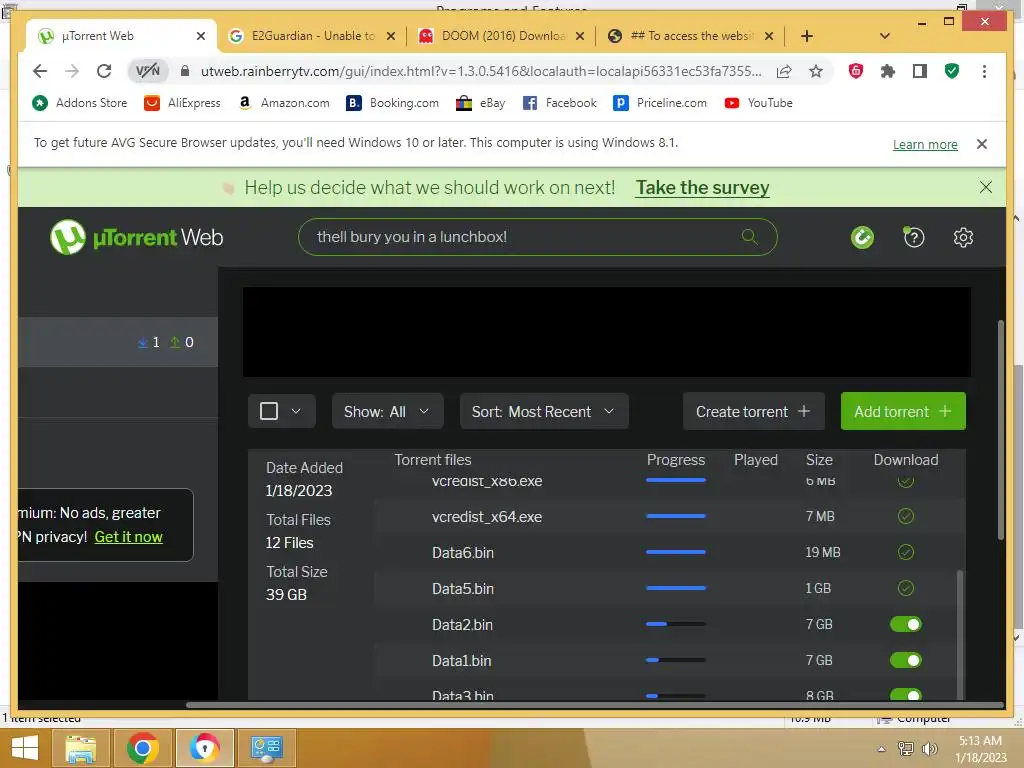Viewport: 1024px width, 768px height.
Task: Click Add torrent button
Action: pyautogui.click(x=903, y=411)
